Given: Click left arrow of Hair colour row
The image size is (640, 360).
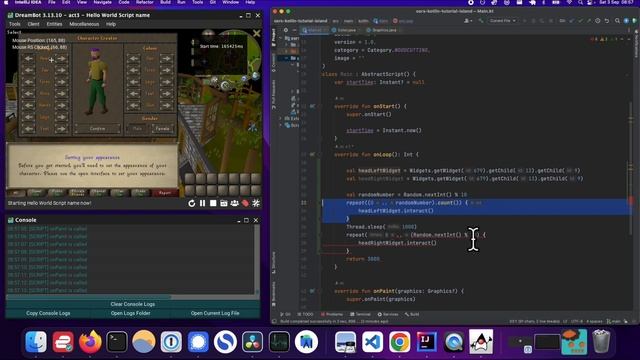Looking at the screenshot, I should click(x=133, y=59).
